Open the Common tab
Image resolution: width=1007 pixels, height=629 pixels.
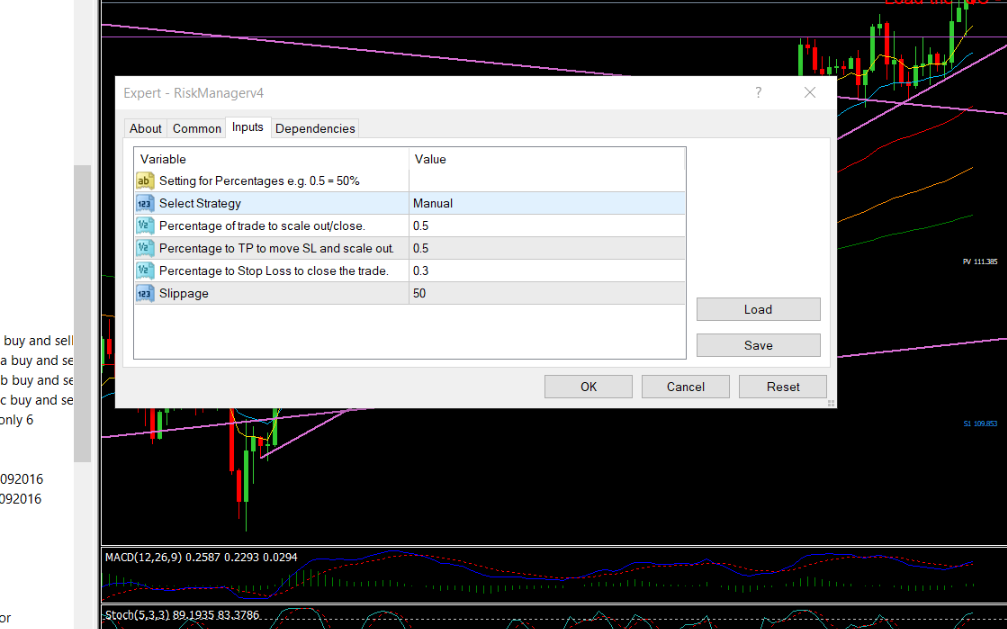tap(197, 128)
